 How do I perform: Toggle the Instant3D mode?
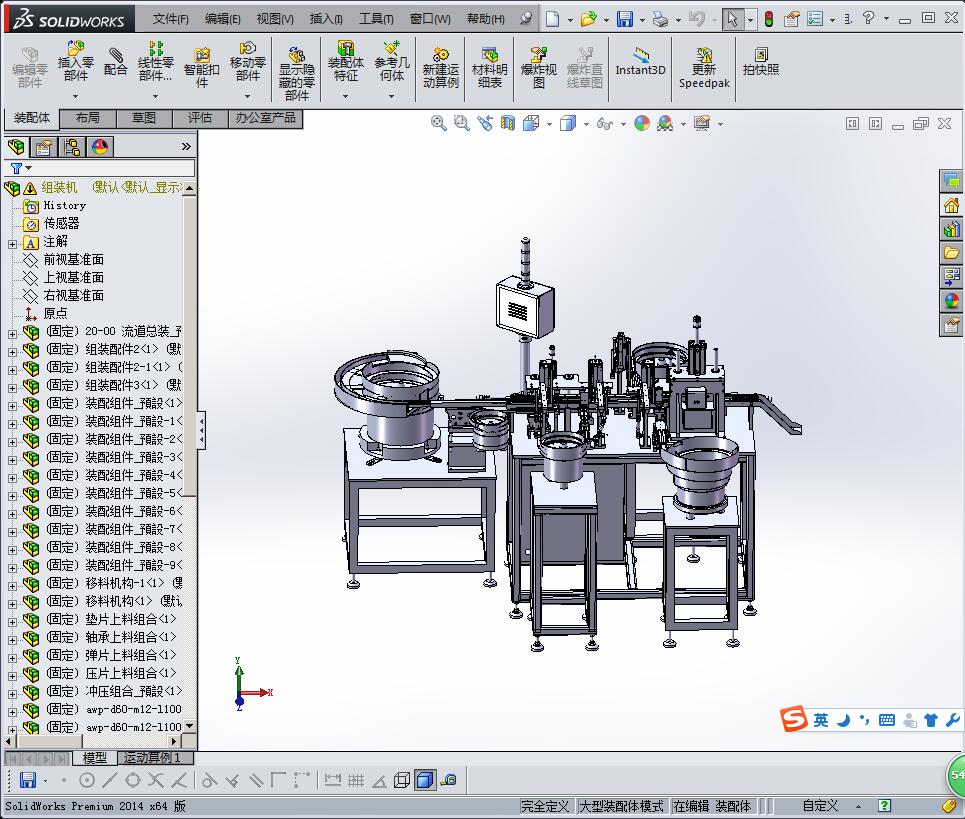[640, 62]
